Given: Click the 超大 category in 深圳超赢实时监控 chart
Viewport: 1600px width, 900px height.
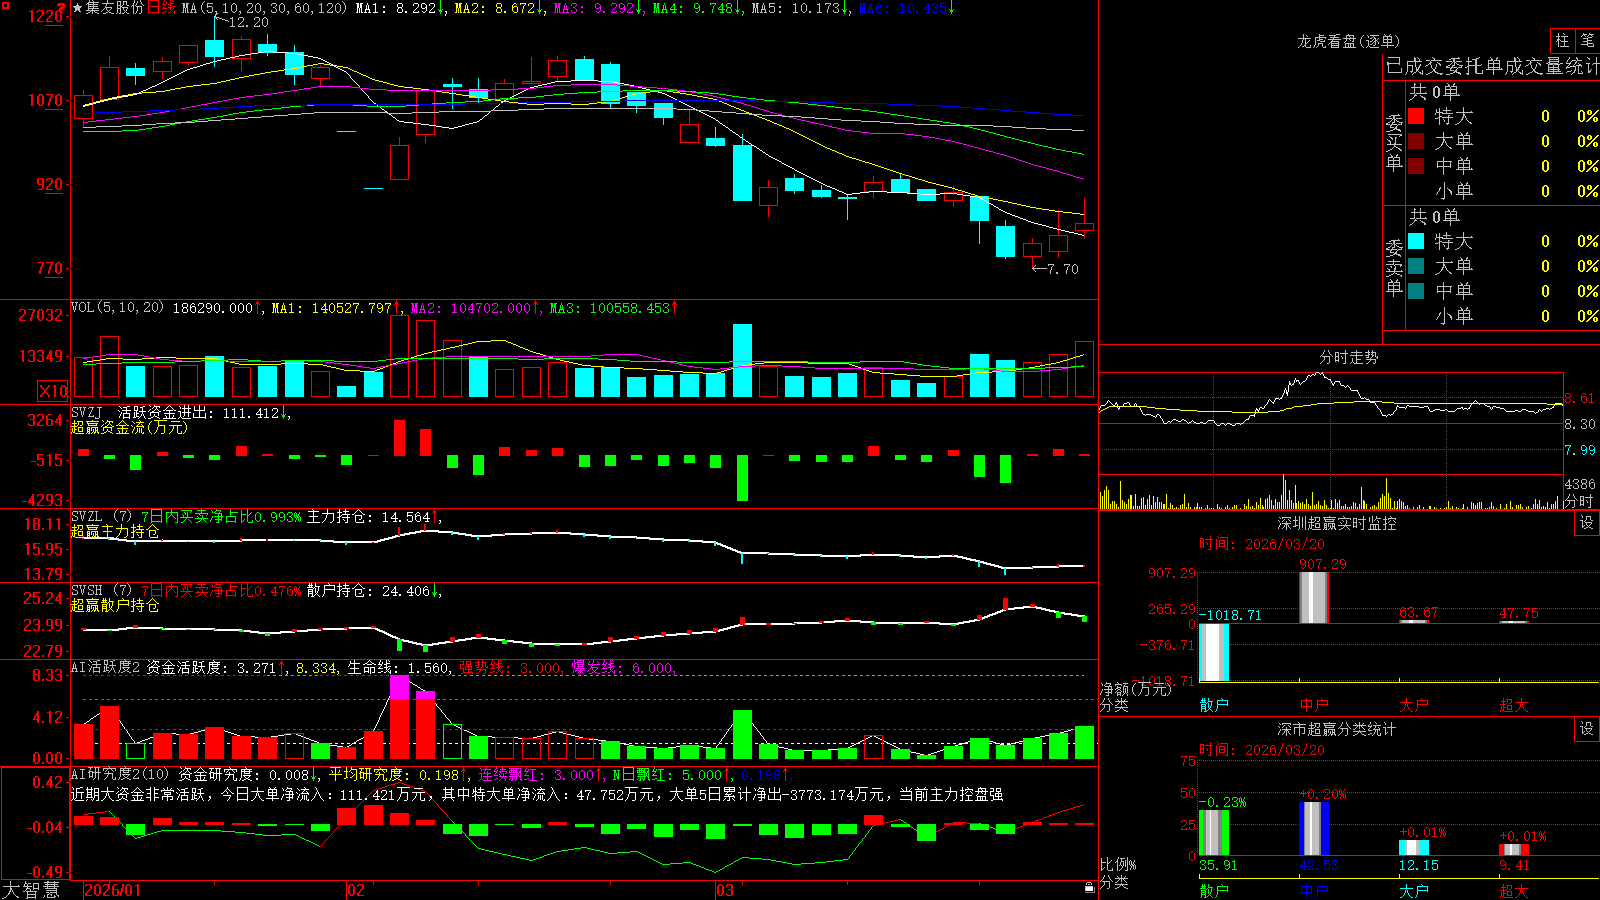Looking at the screenshot, I should (1514, 705).
